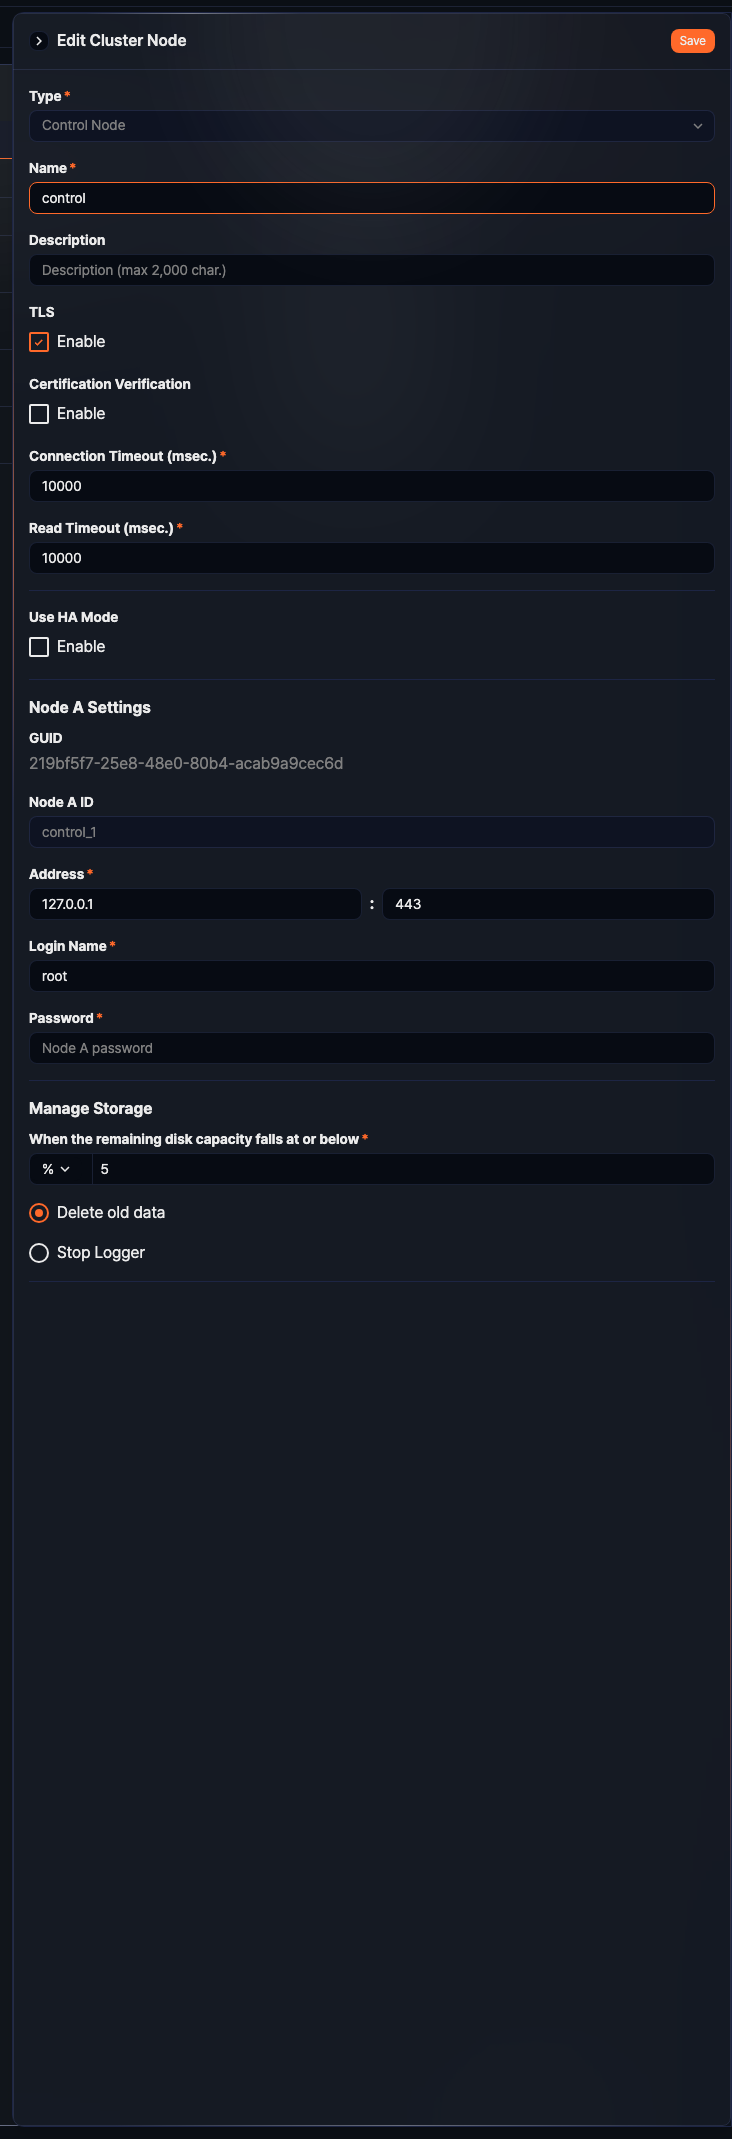The height and width of the screenshot is (2139, 732).
Task: Click the port field showing 443
Action: pos(548,903)
